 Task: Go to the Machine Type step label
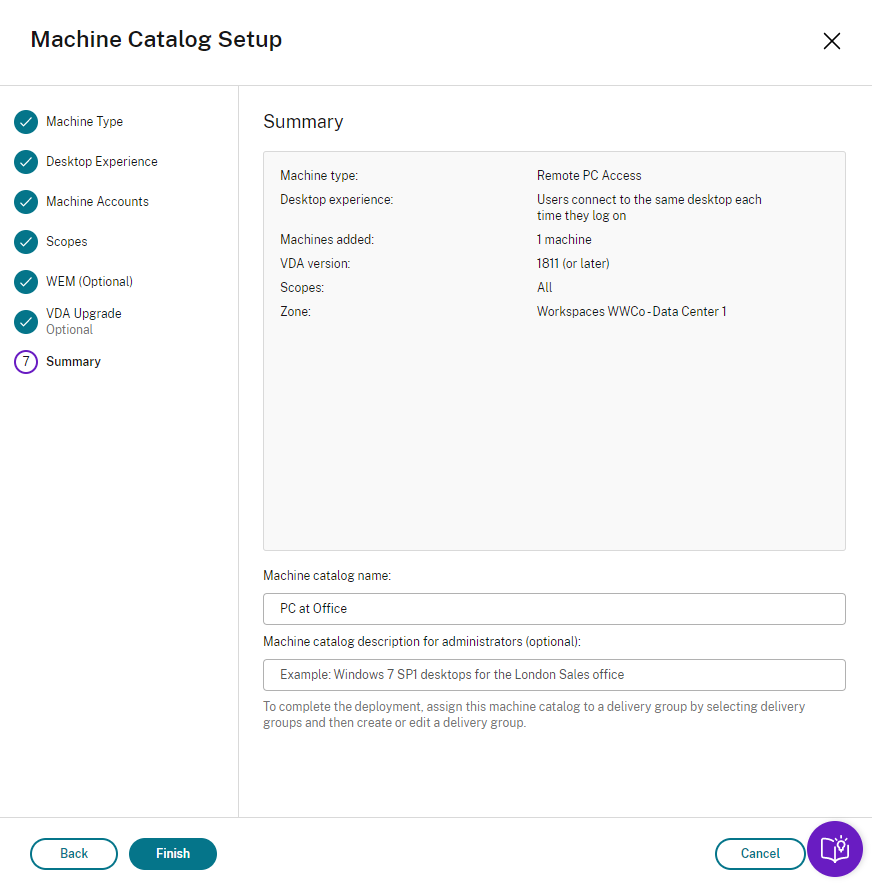click(84, 122)
